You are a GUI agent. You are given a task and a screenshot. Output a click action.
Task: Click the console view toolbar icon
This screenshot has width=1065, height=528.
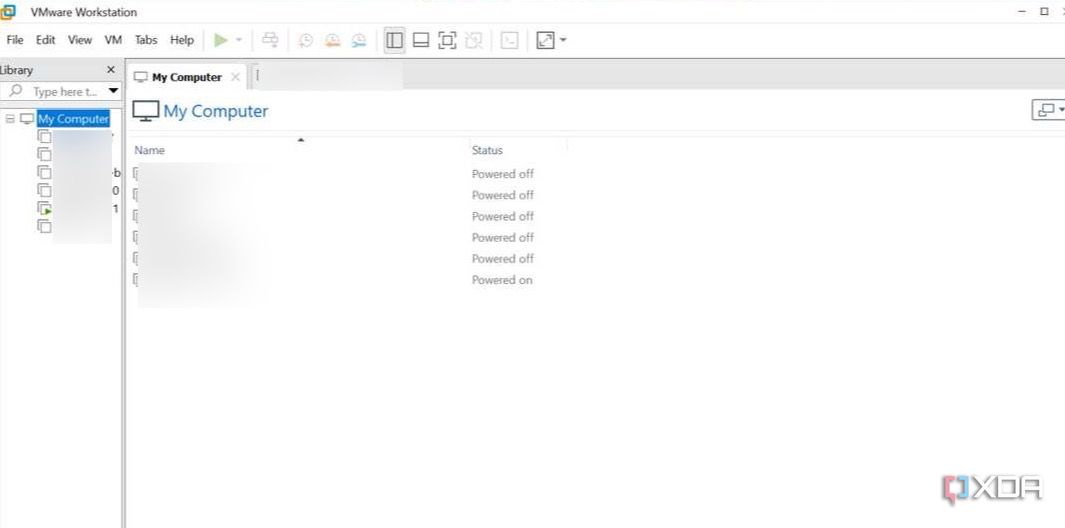point(509,40)
